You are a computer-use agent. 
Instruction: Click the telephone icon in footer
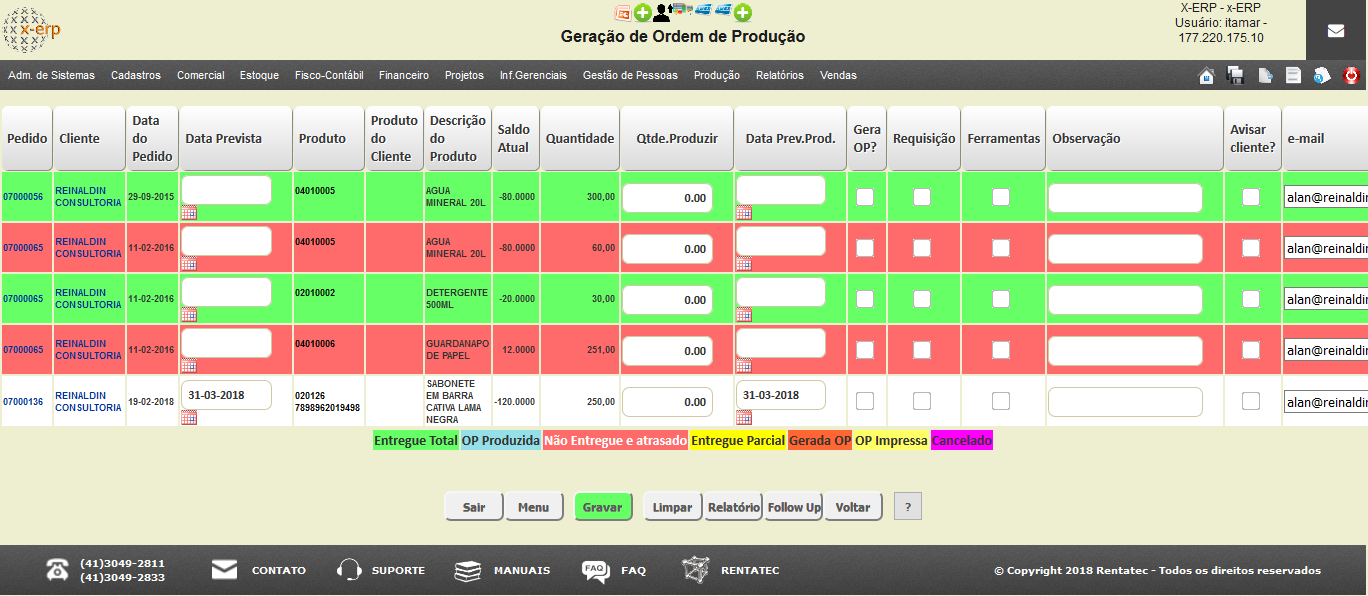click(57, 570)
